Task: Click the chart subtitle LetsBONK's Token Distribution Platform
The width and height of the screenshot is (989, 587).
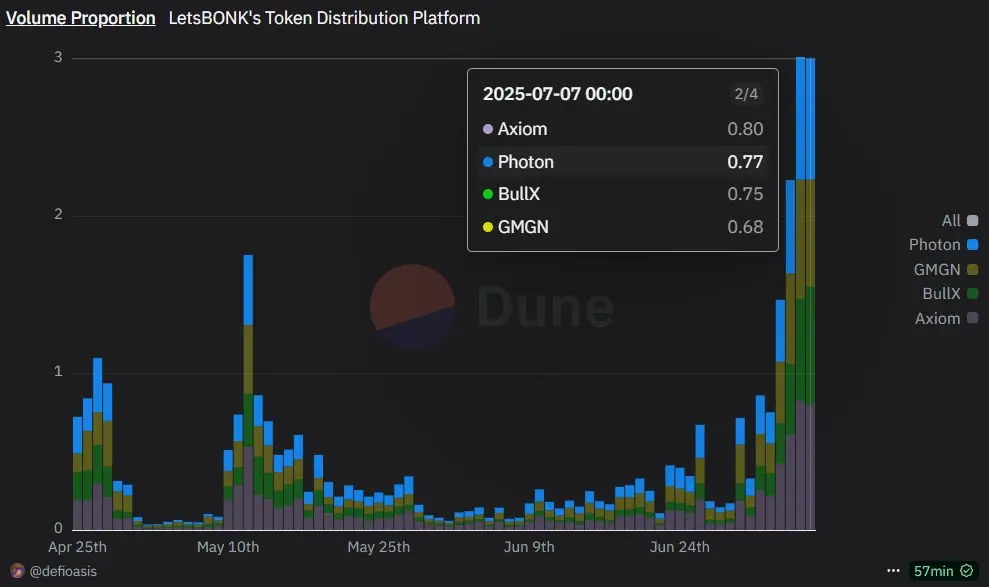Action: point(324,18)
